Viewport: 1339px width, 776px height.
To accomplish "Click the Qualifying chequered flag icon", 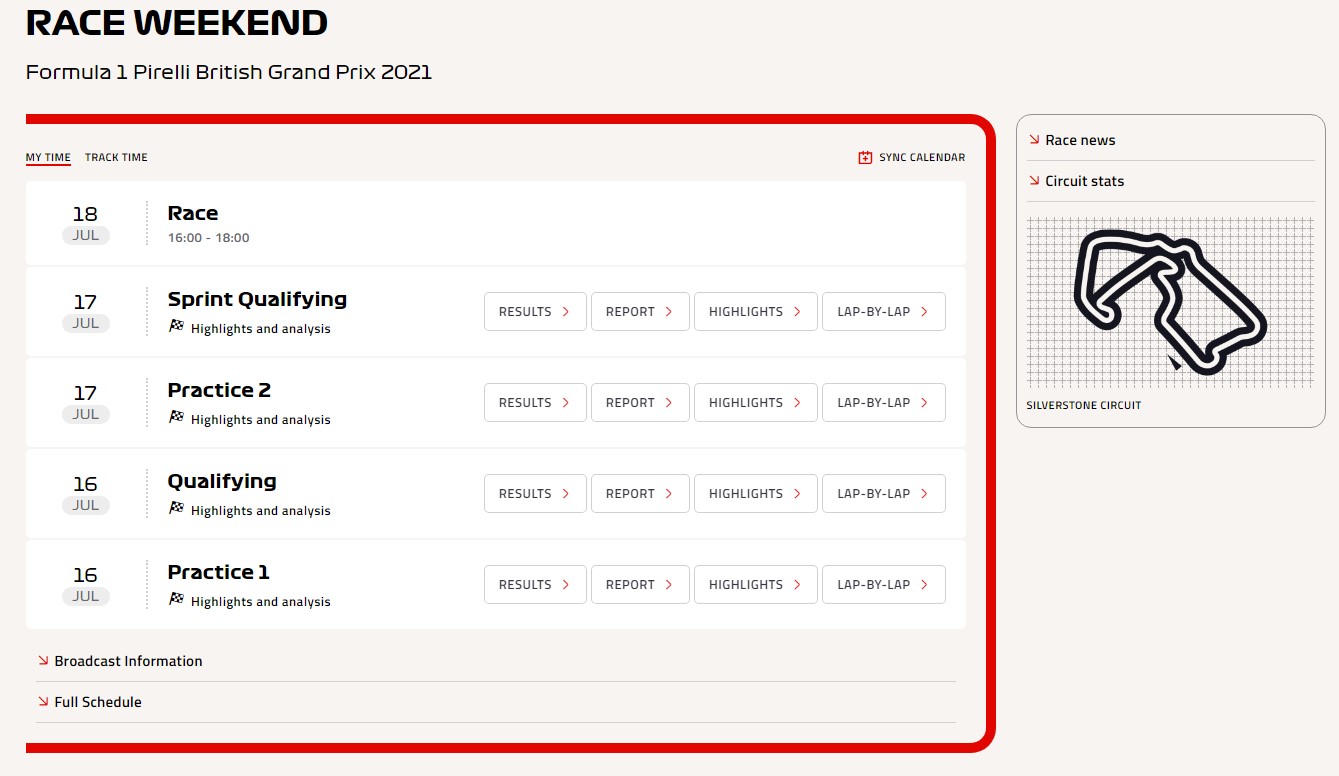I will point(177,508).
